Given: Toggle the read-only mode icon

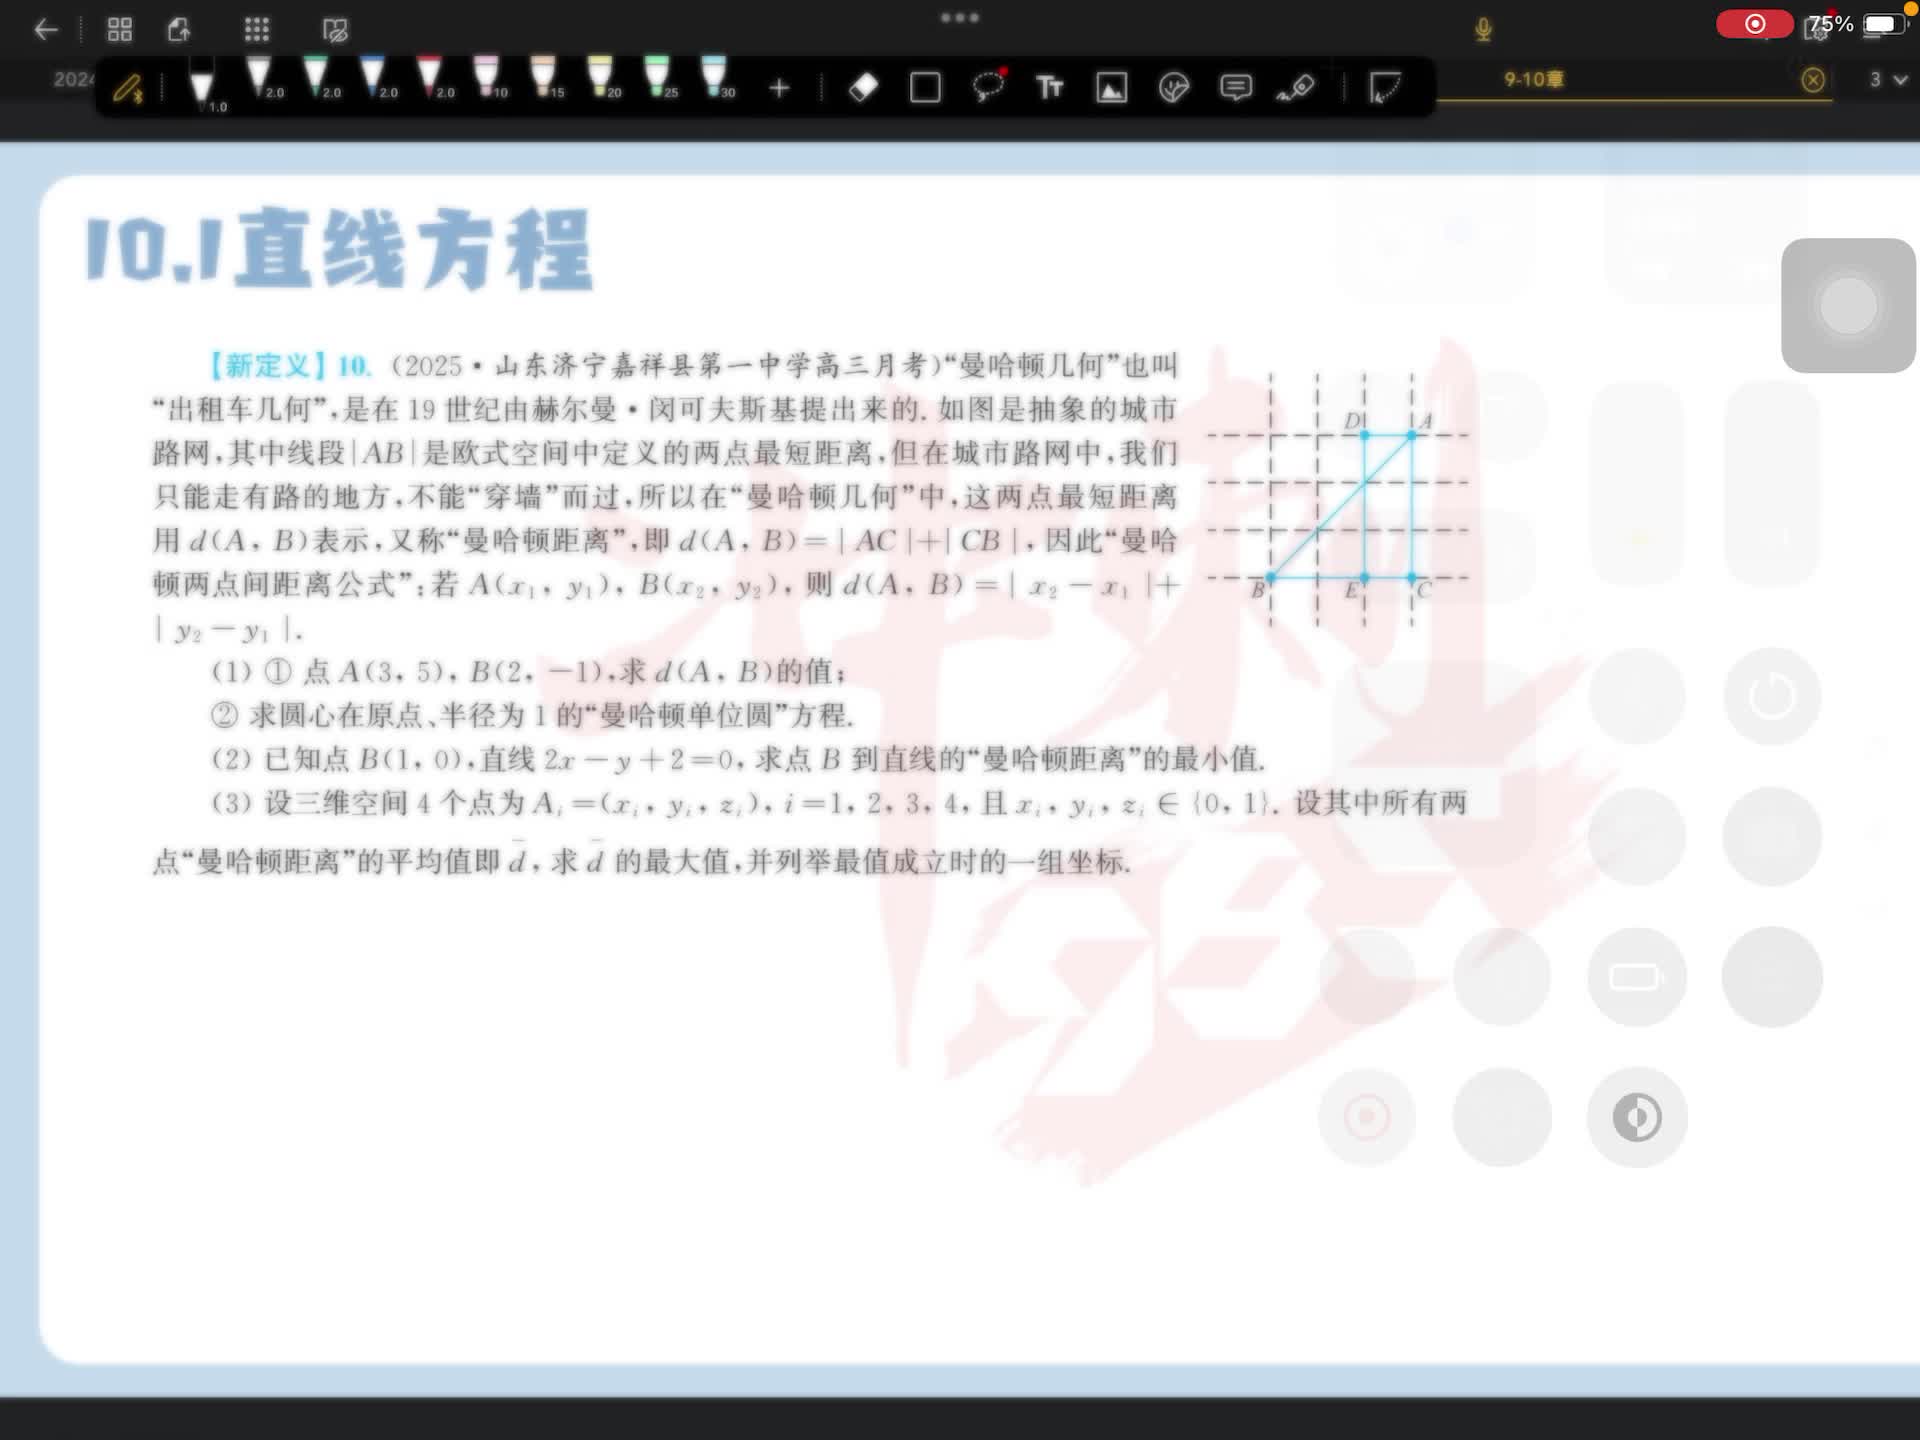Looking at the screenshot, I should (x=335, y=30).
